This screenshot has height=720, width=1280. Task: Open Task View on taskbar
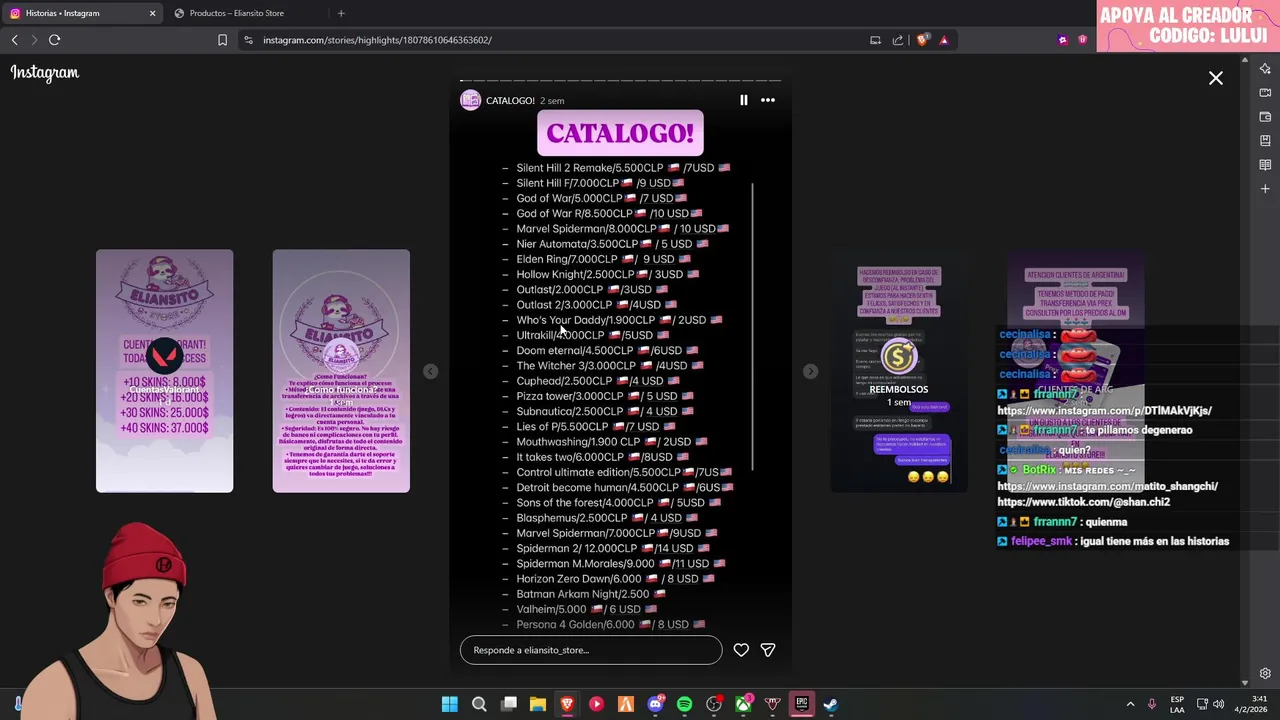pos(509,704)
